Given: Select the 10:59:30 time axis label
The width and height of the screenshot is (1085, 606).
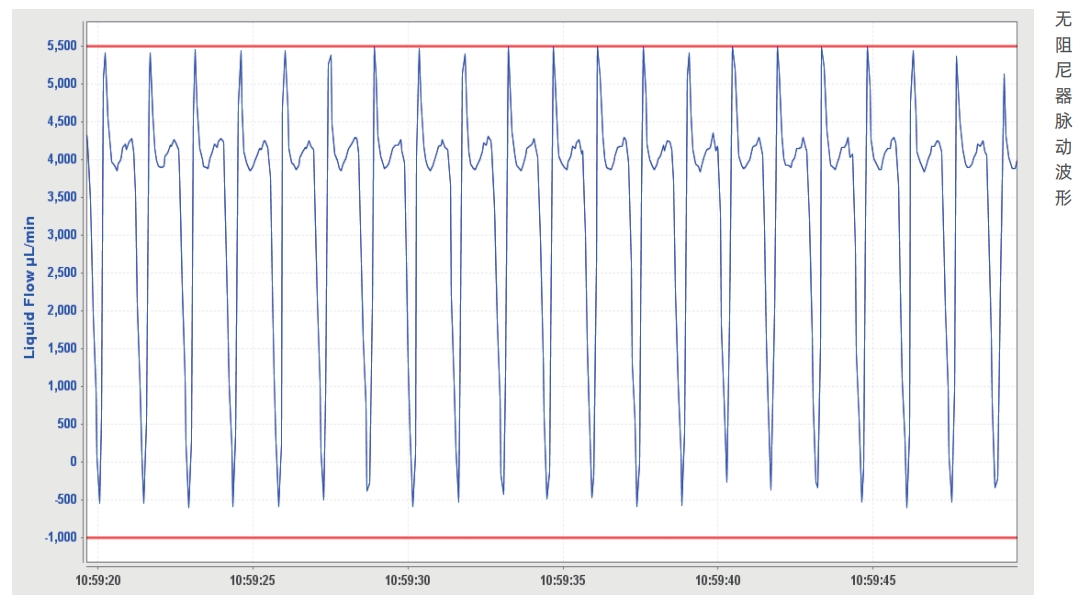Looking at the screenshot, I should (407, 580).
